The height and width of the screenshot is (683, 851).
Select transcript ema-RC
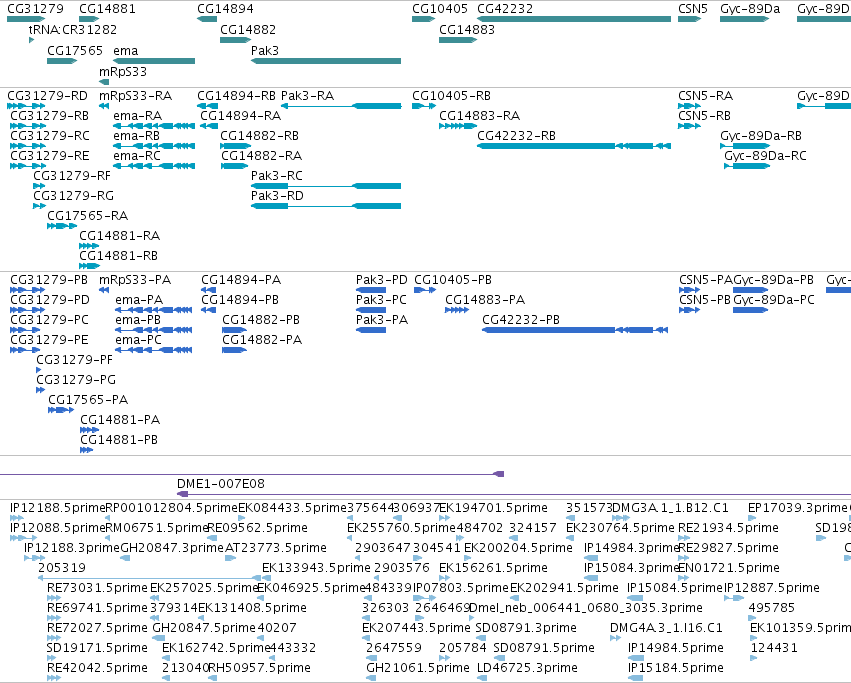[x=137, y=155]
